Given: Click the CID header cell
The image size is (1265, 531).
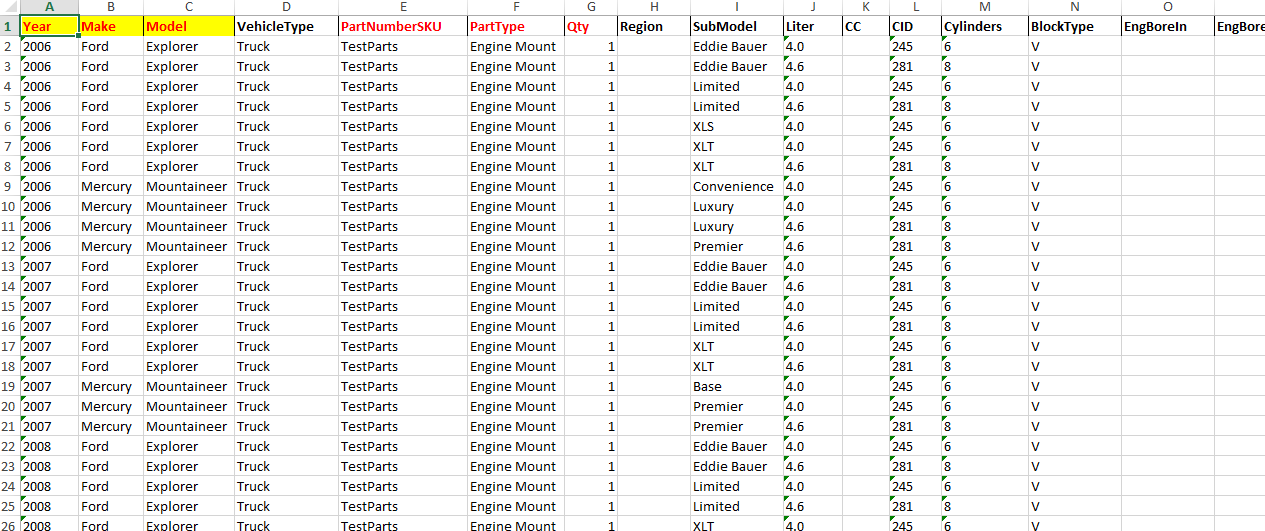Looking at the screenshot, I should pyautogui.click(x=915, y=26).
